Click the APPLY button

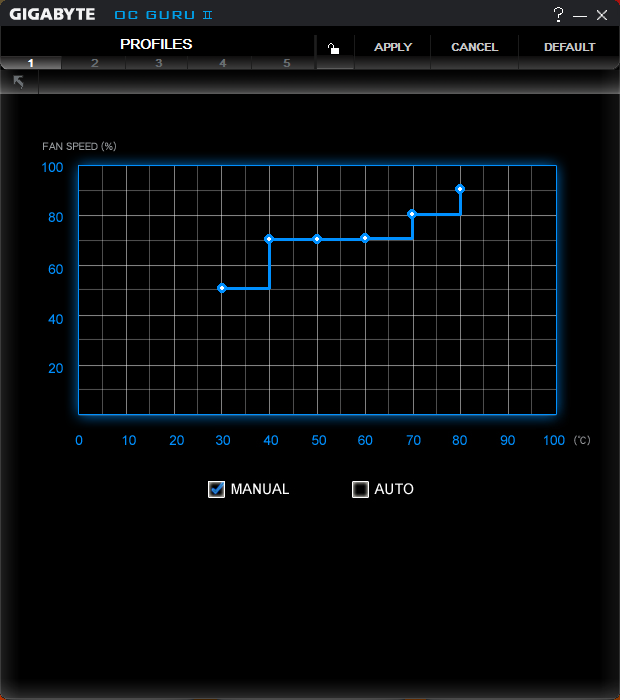pos(393,47)
